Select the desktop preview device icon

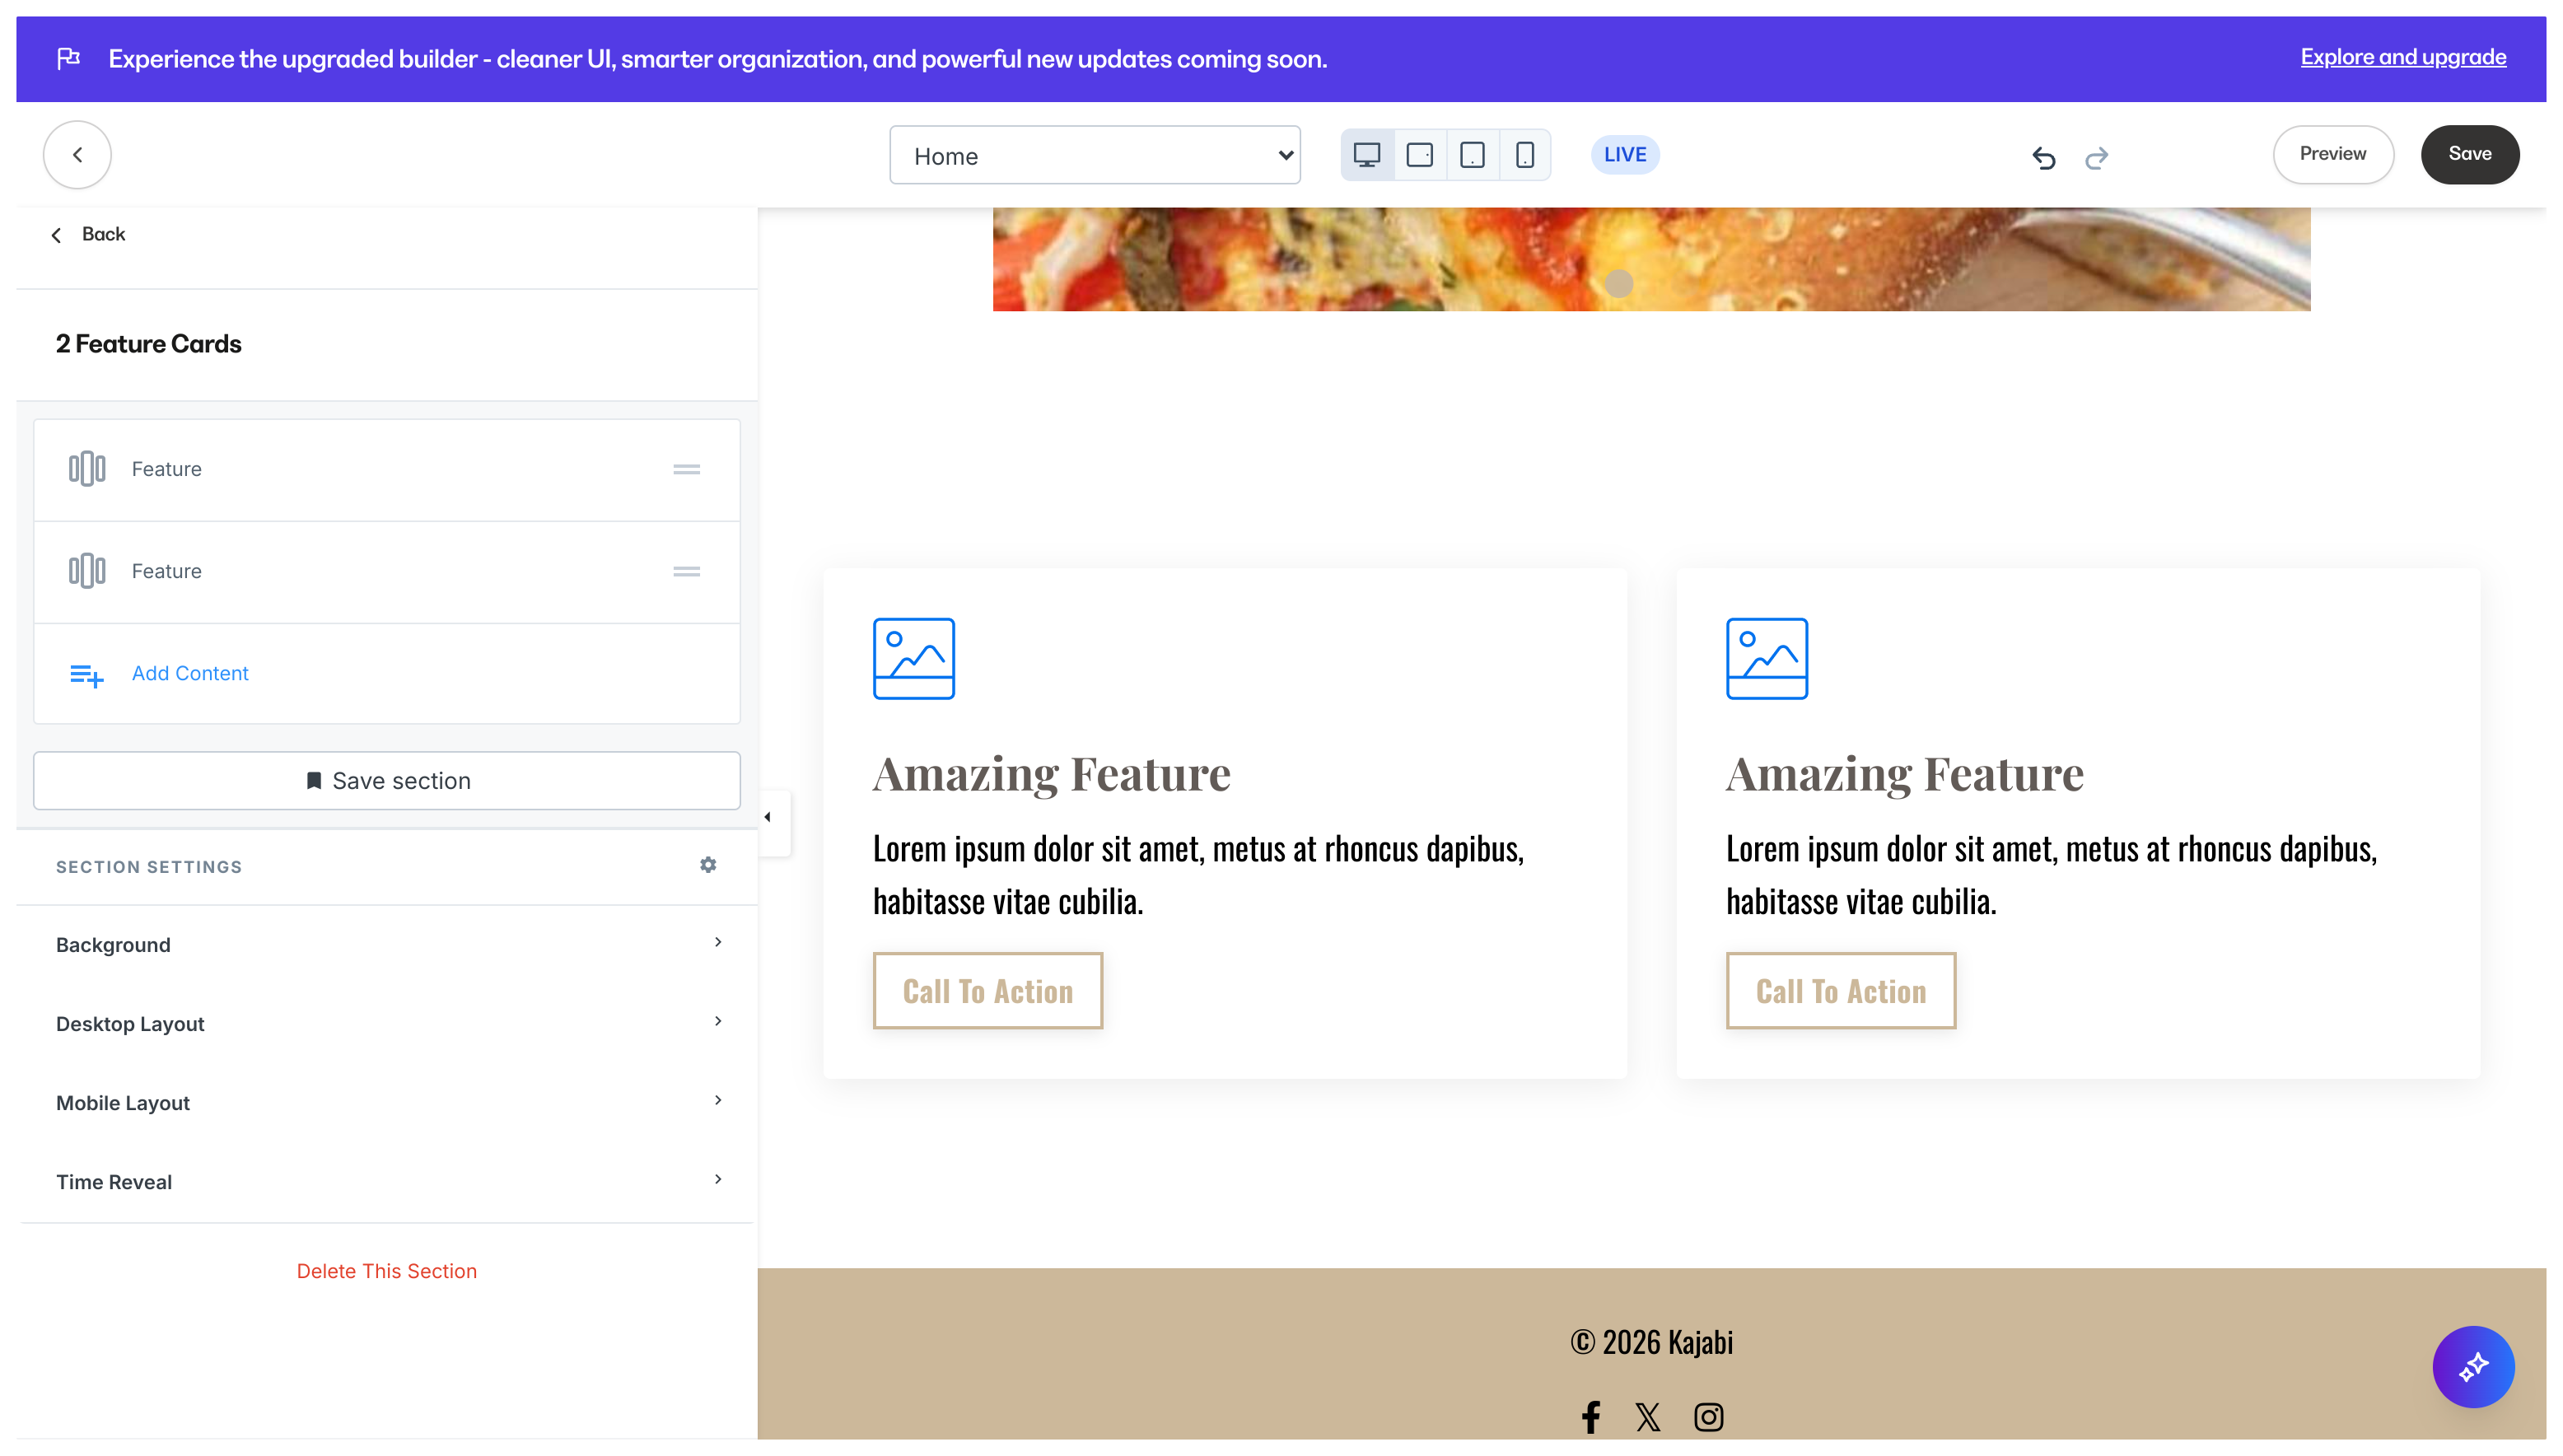coord(1367,155)
